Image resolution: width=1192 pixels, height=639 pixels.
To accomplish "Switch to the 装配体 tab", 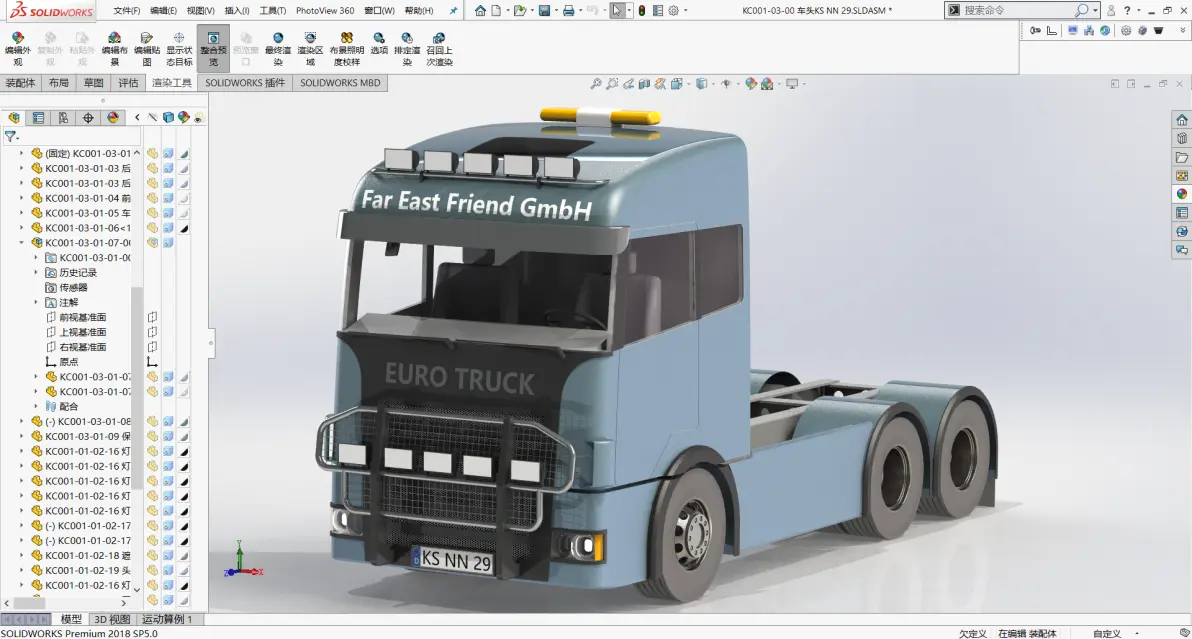I will point(20,83).
